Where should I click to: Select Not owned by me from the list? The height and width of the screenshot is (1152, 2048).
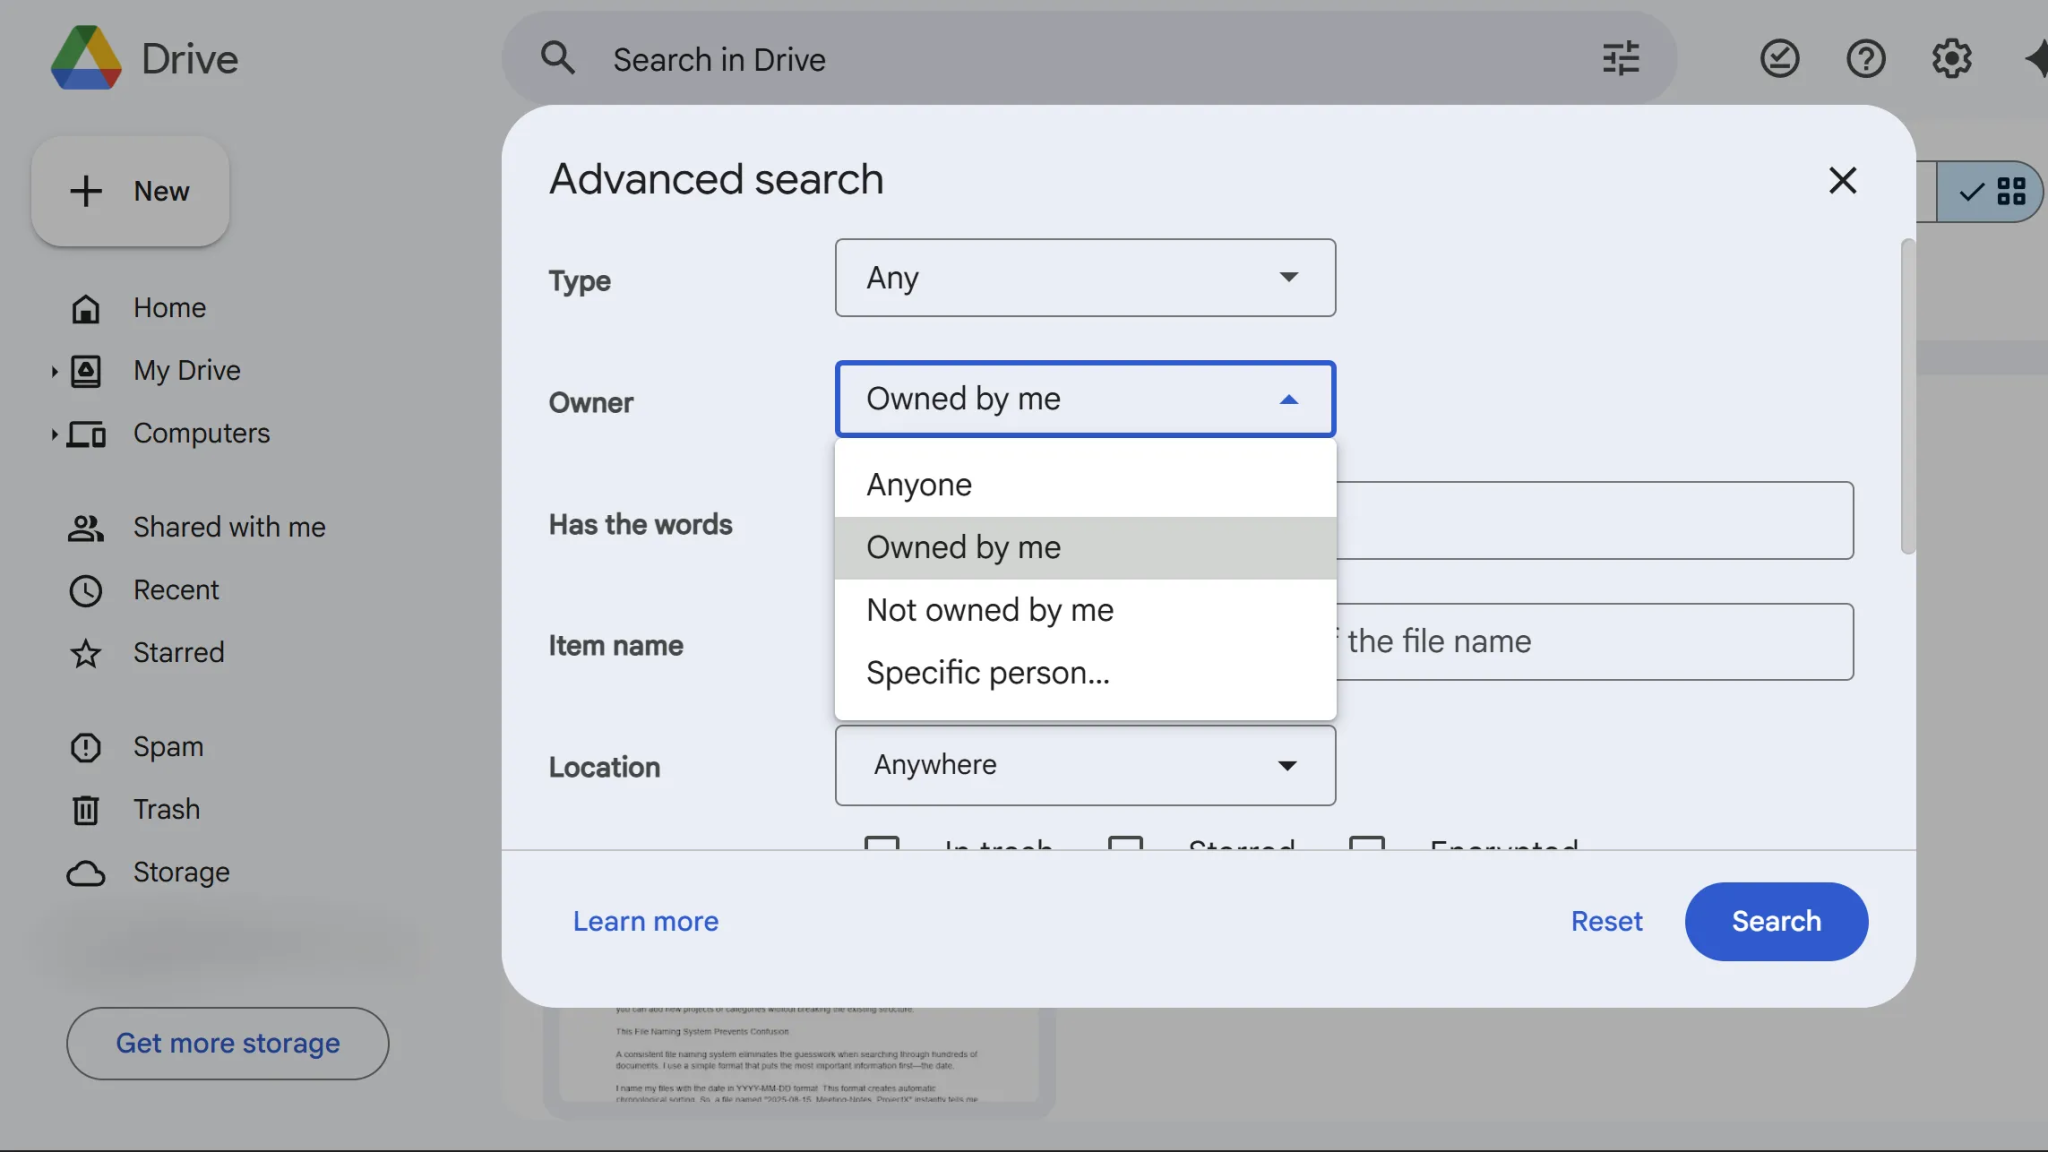(x=988, y=610)
